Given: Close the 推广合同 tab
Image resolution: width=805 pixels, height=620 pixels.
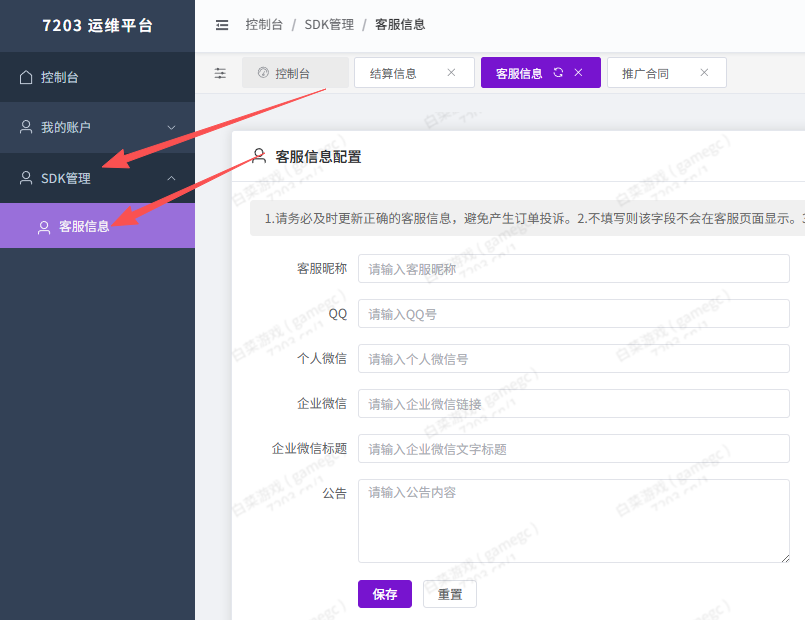Looking at the screenshot, I should pos(704,72).
